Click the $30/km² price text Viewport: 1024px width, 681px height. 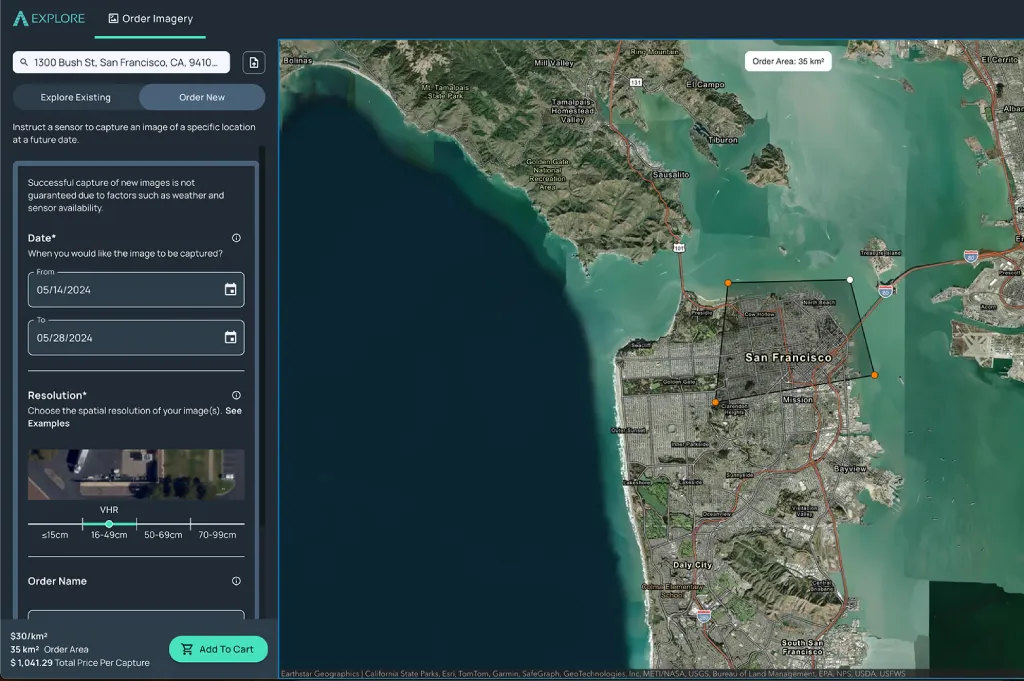click(29, 636)
